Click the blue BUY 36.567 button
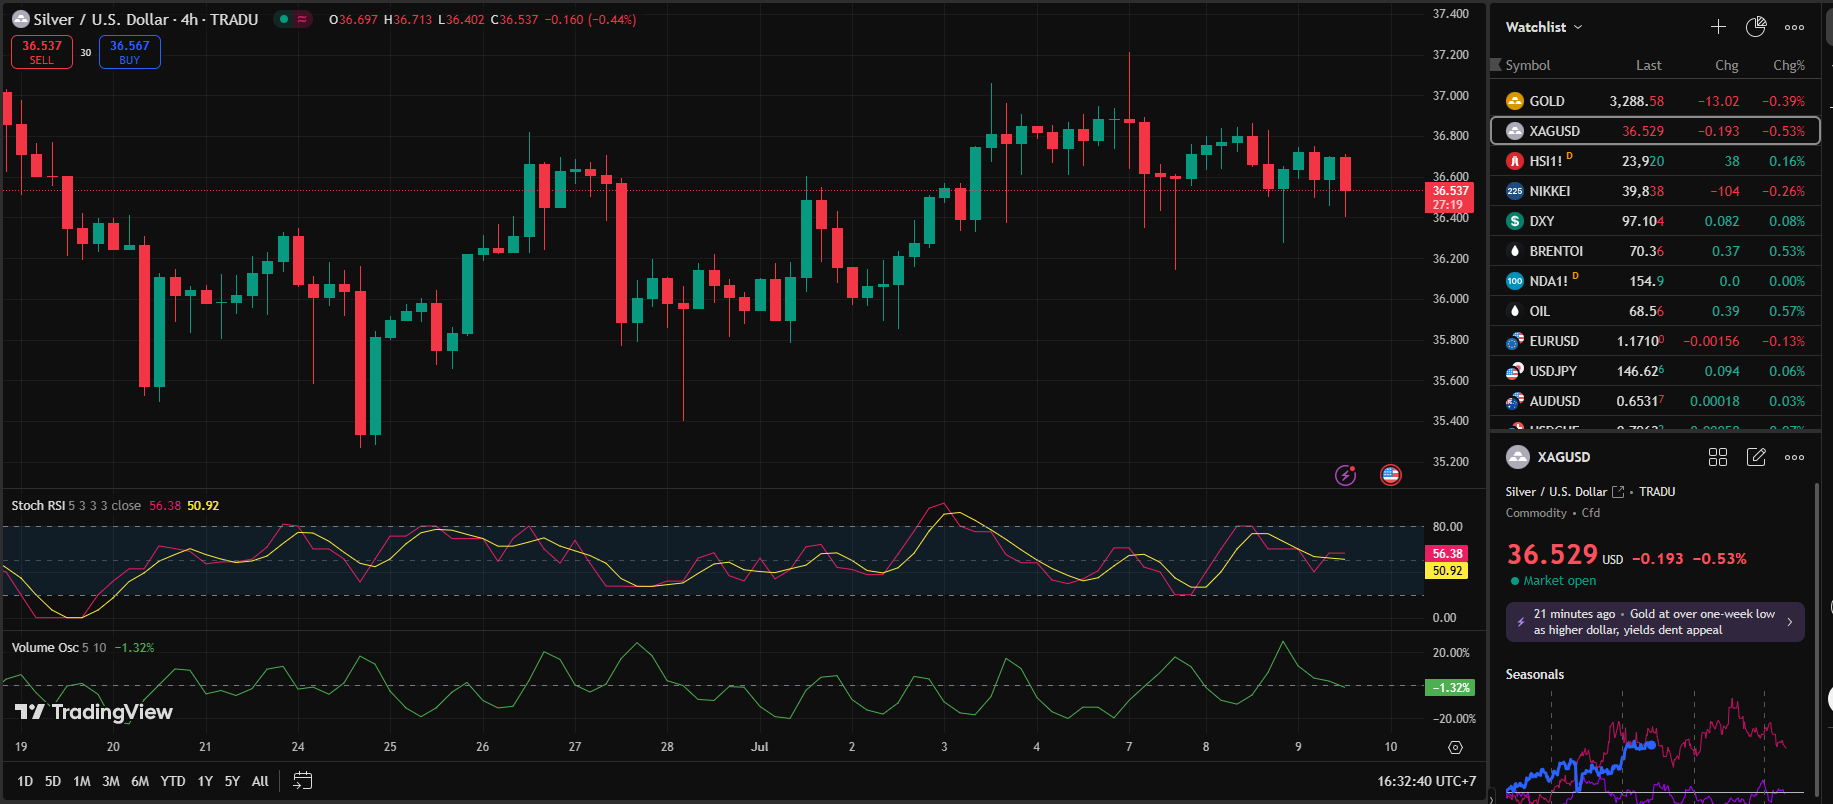 coord(130,52)
